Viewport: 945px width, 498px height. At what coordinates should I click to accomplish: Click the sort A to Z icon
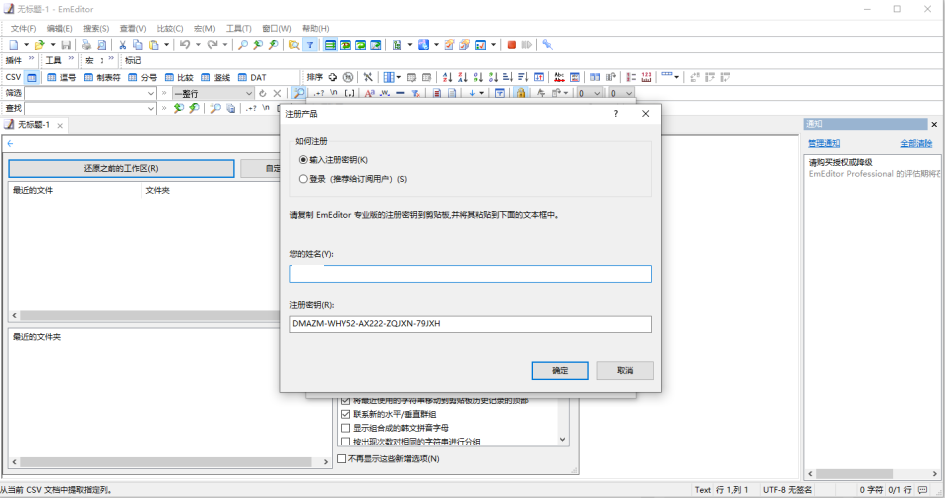[x=447, y=77]
